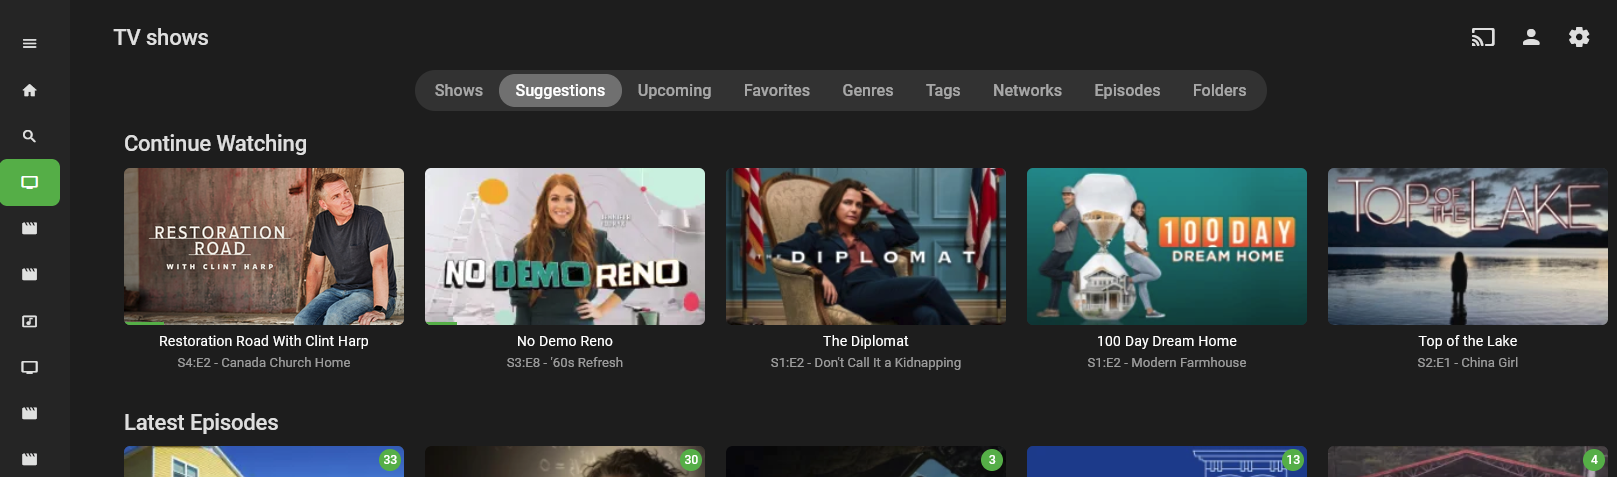Click the 100 Day Dream Home title link
Screen dimensions: 1617x477
click(x=1167, y=341)
